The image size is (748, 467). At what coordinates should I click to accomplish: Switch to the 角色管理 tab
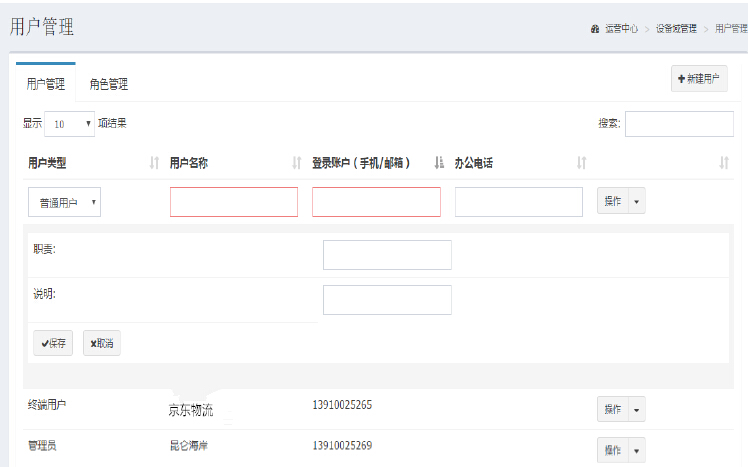click(108, 84)
